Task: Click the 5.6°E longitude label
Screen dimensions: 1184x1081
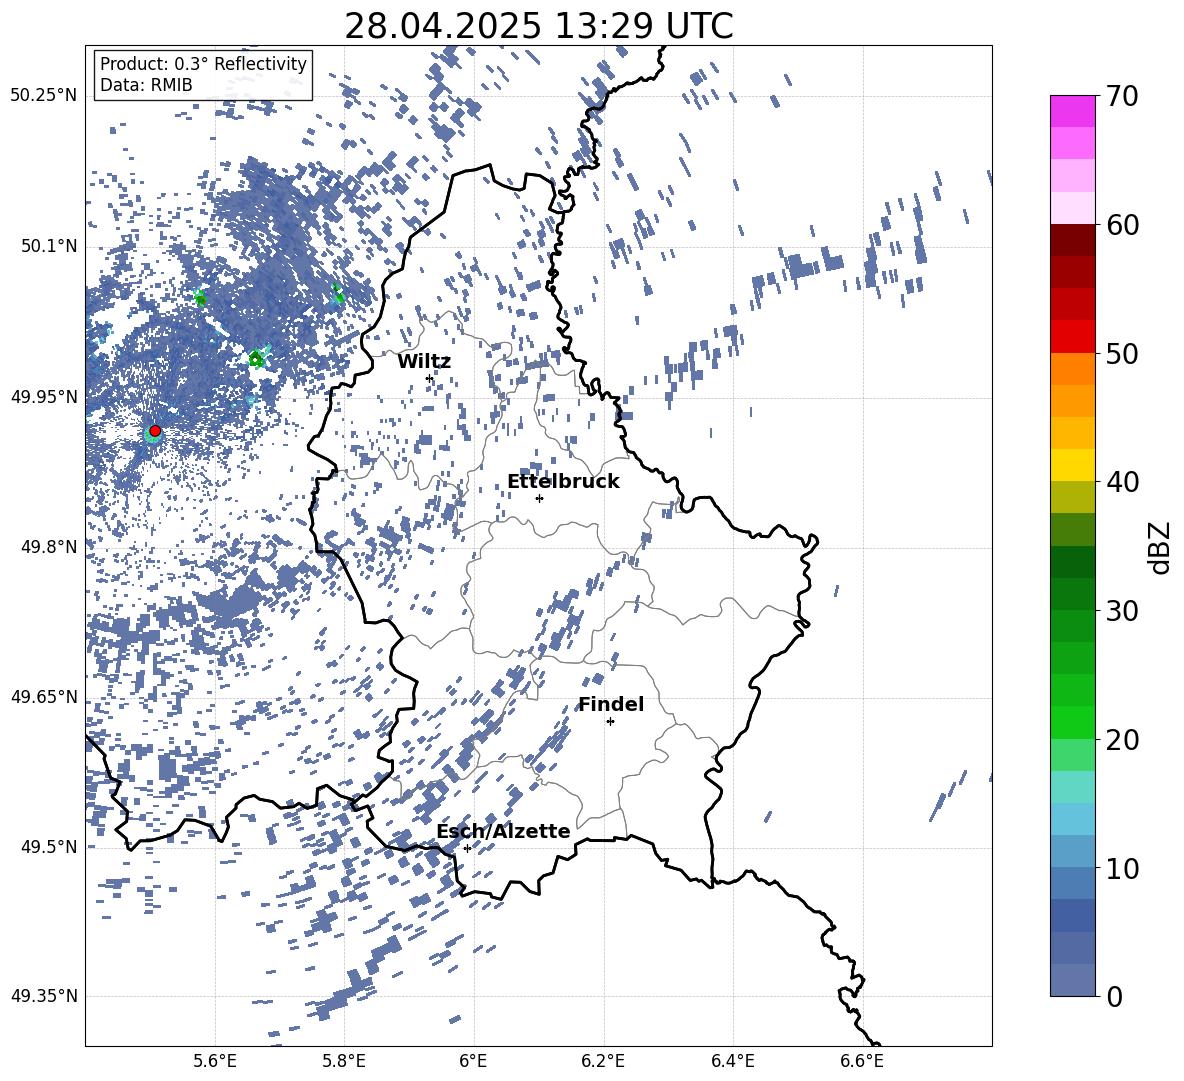Action: (215, 1061)
